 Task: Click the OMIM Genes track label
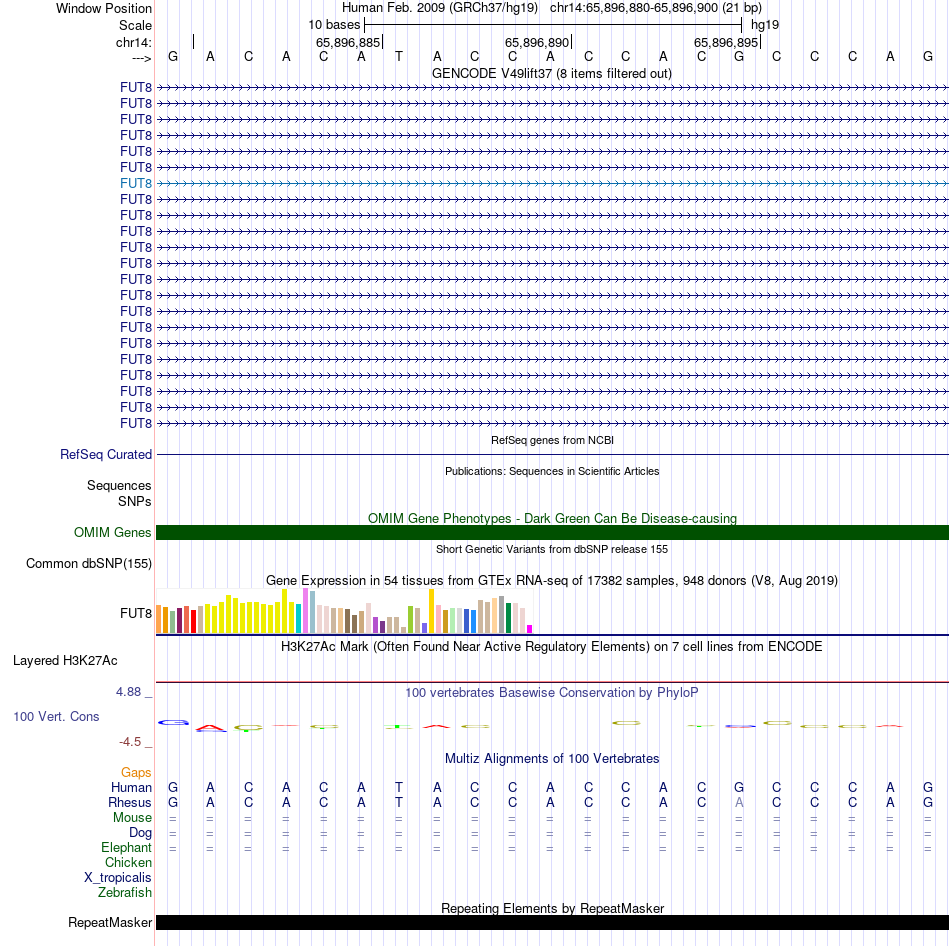click(113, 532)
